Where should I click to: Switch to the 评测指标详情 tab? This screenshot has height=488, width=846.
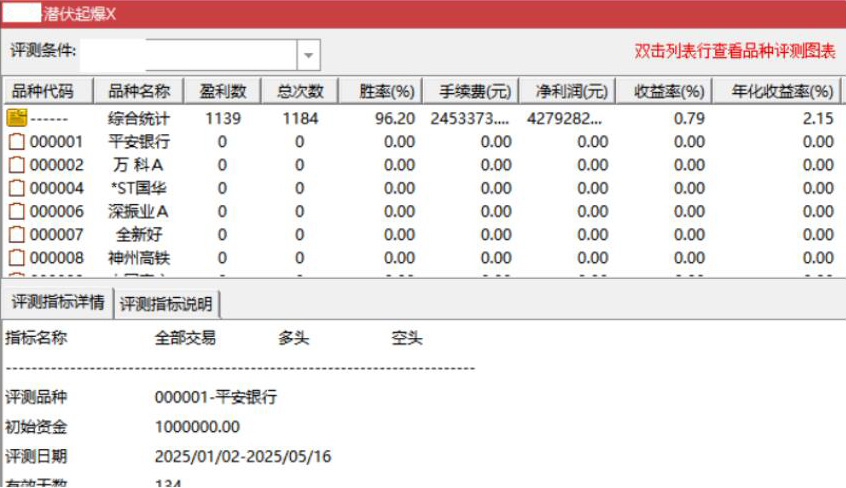(58, 302)
